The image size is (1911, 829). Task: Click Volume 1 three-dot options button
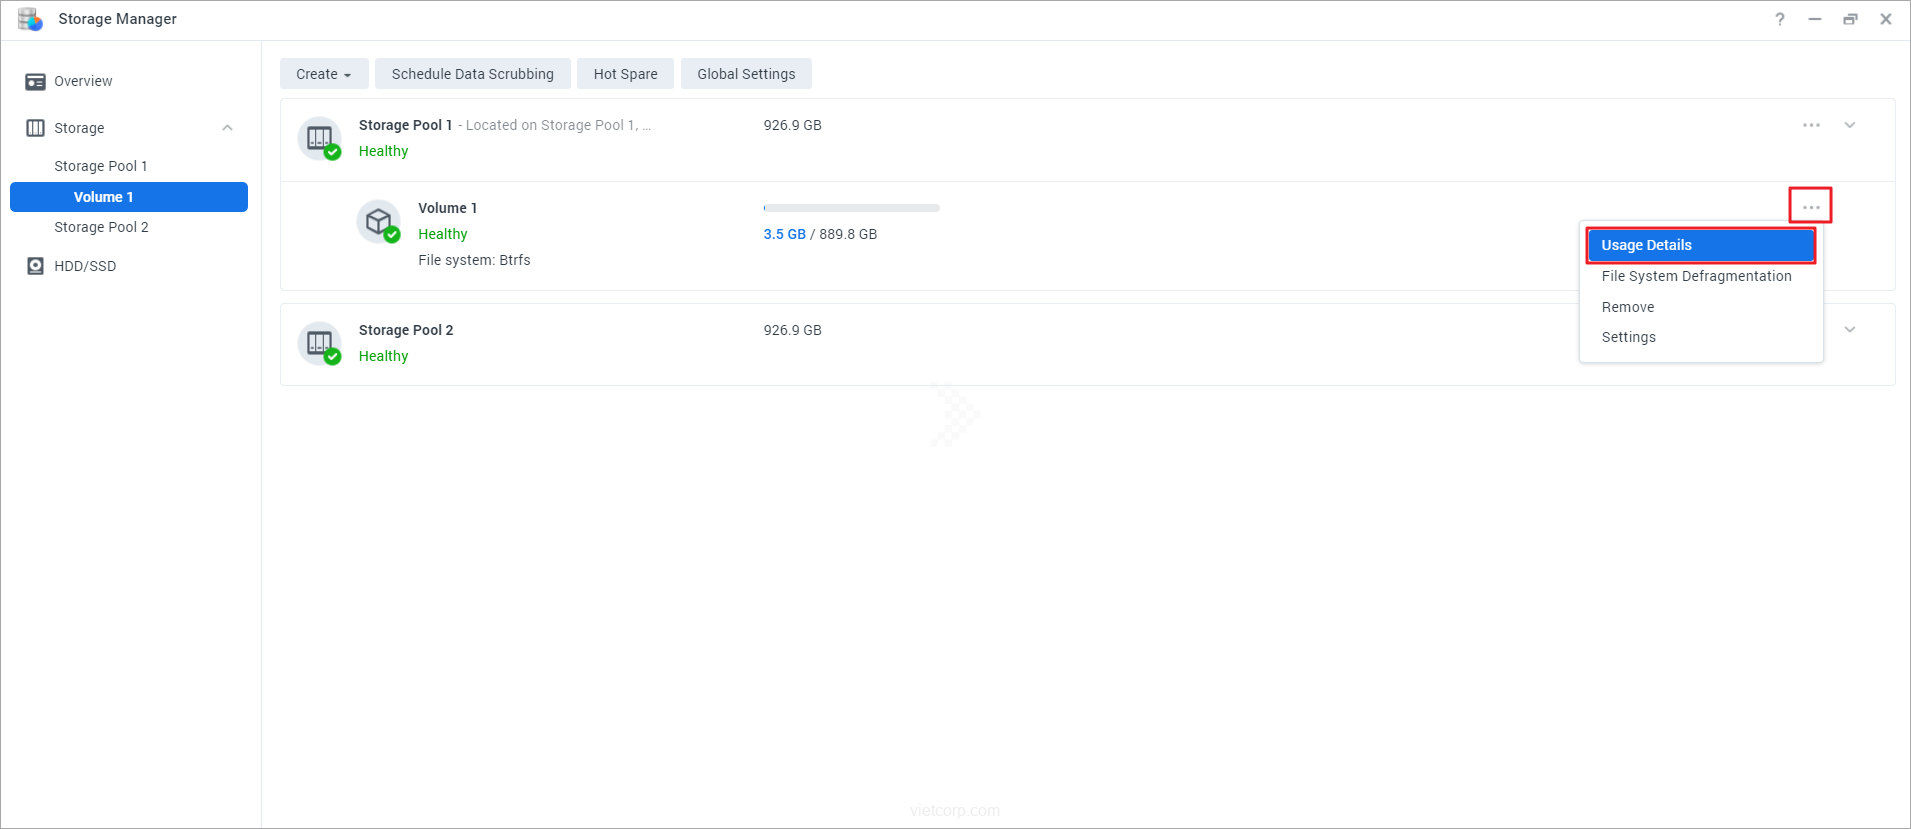[x=1811, y=207]
